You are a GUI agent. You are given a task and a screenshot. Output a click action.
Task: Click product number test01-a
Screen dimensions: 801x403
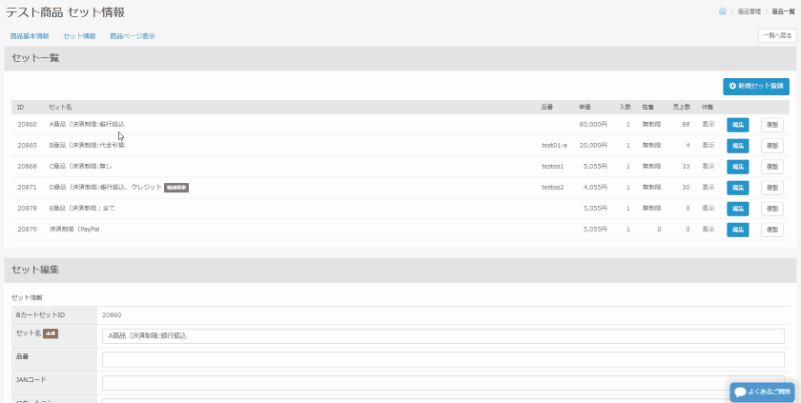coord(554,145)
